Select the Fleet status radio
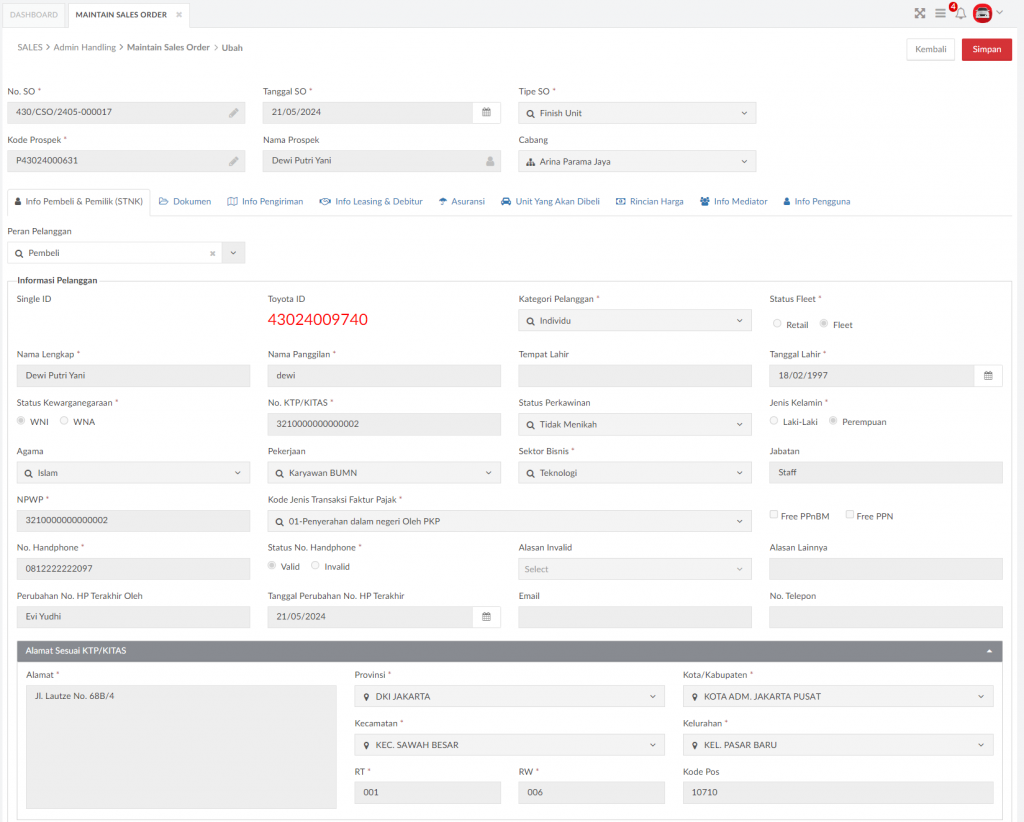The height and width of the screenshot is (822, 1024). [824, 323]
